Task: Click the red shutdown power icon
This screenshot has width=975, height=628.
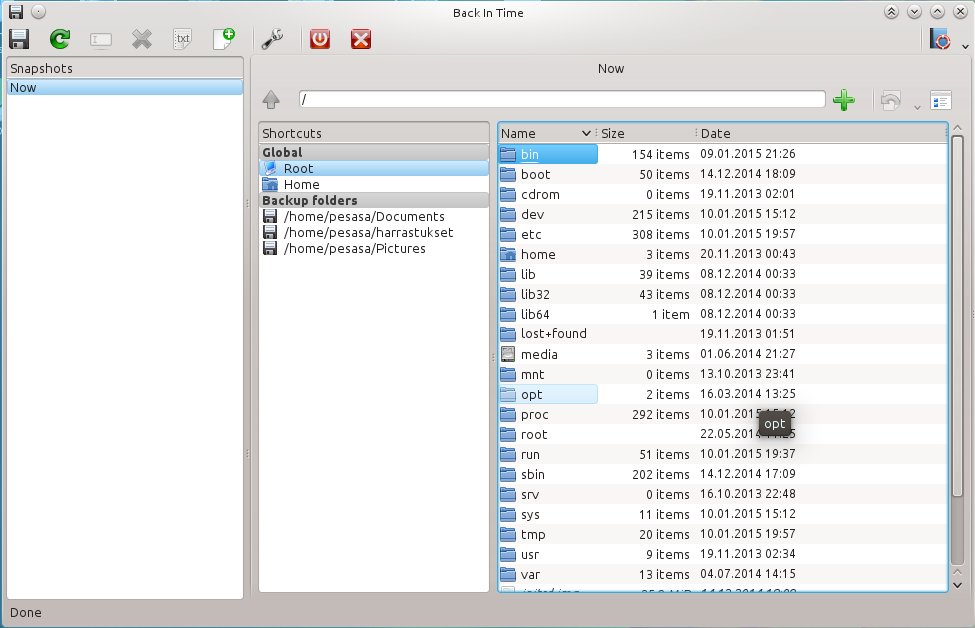Action: [320, 39]
